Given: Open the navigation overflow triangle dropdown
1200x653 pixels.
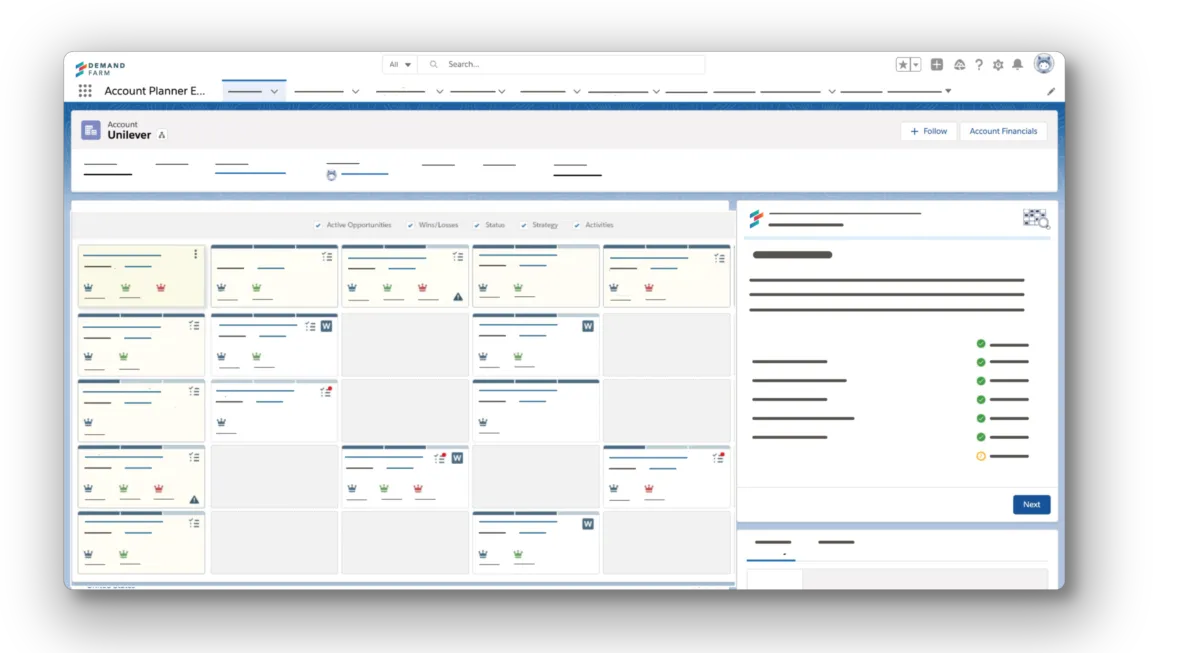Looking at the screenshot, I should [948, 90].
